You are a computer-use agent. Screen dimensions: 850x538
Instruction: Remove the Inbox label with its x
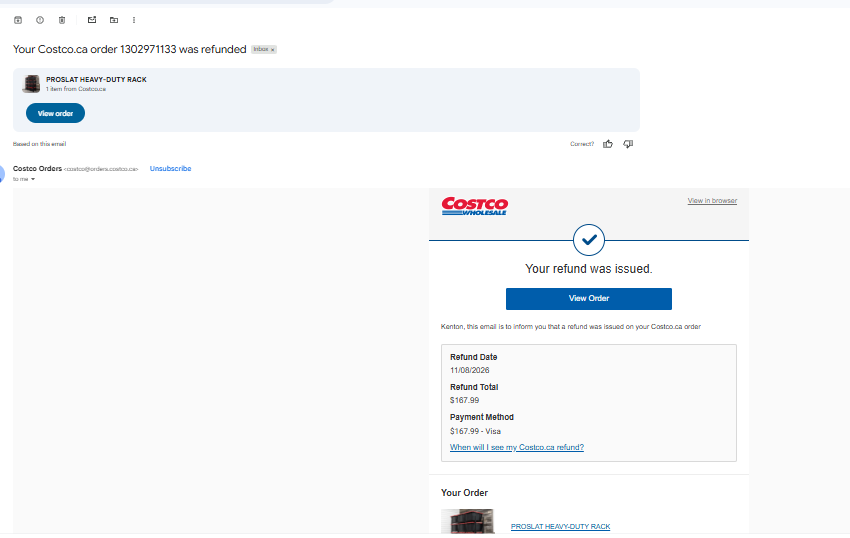(x=273, y=49)
